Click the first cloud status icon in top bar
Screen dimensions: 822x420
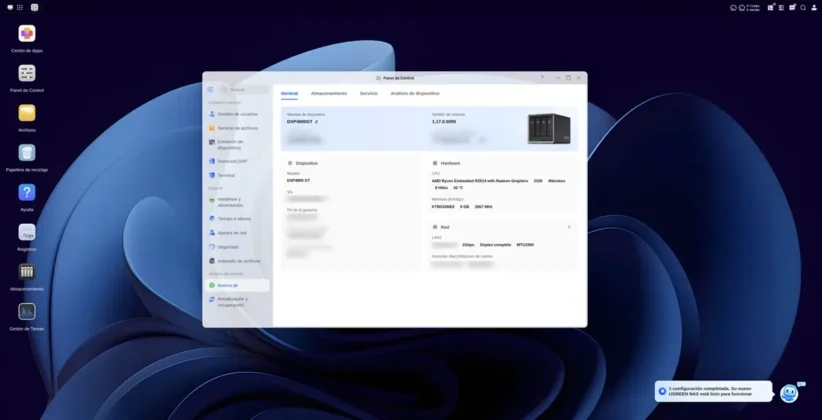pyautogui.click(x=733, y=7)
